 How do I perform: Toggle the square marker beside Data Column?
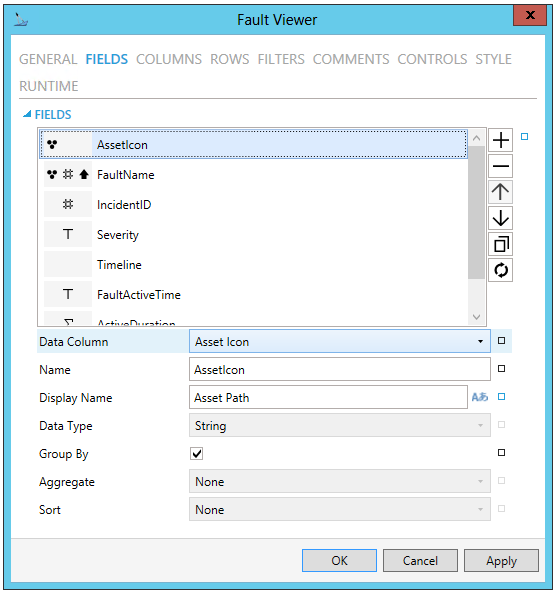(x=501, y=341)
